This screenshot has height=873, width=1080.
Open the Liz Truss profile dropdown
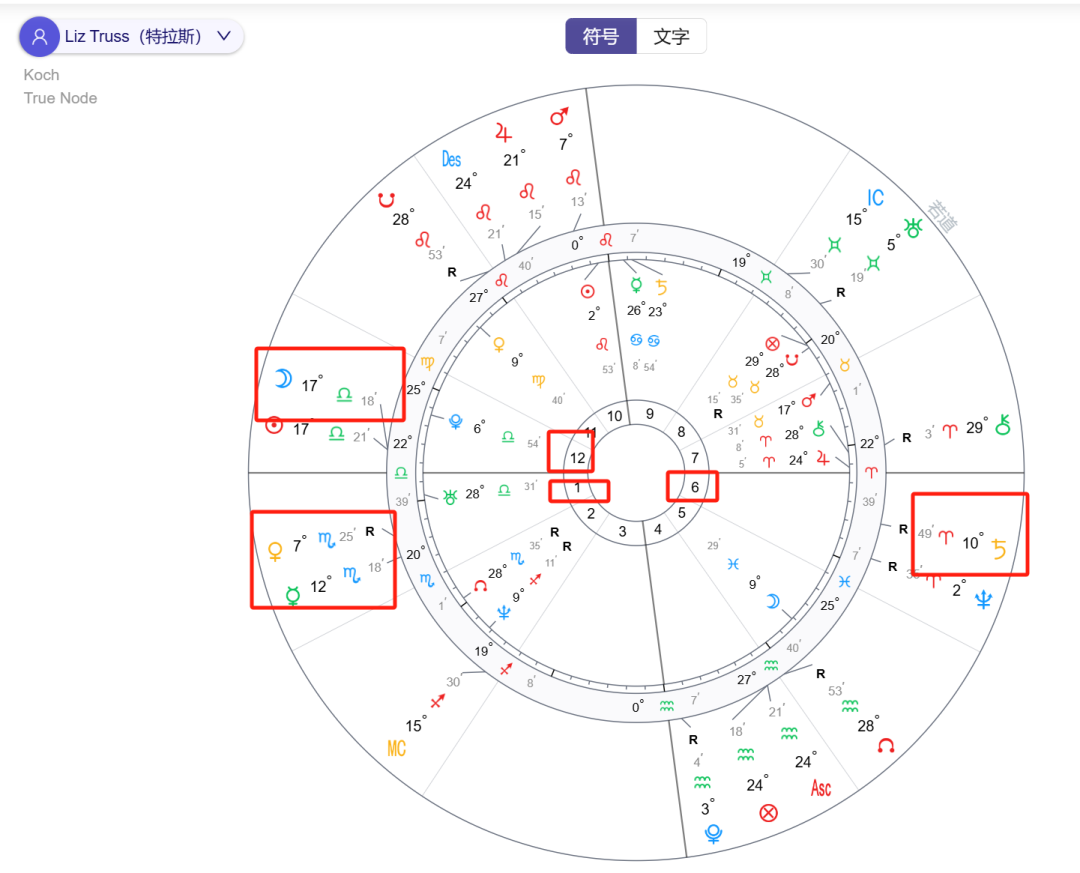click(132, 37)
